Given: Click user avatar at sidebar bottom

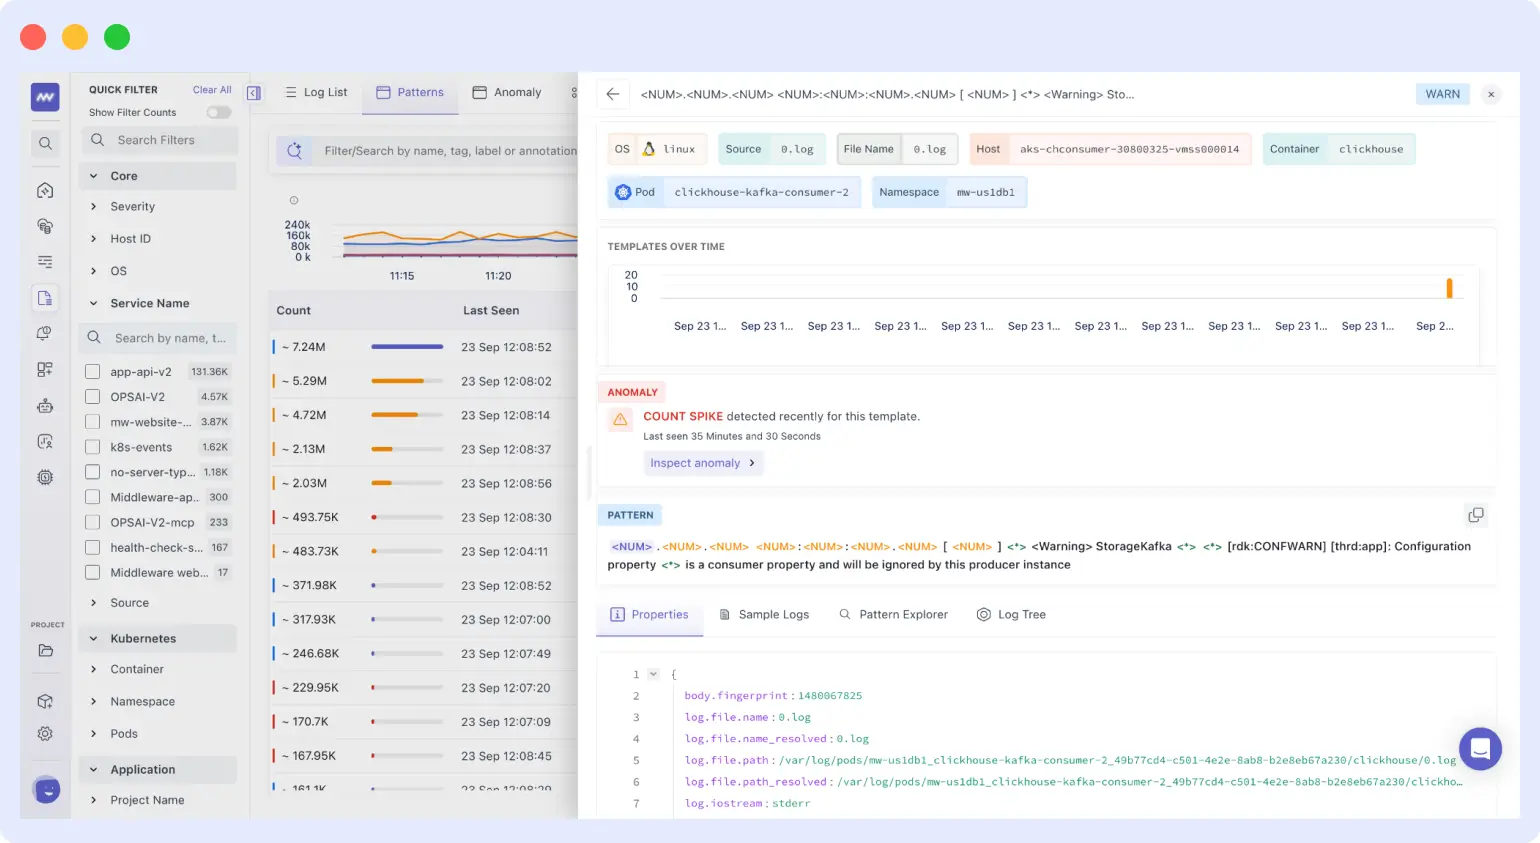Looking at the screenshot, I should pos(46,790).
